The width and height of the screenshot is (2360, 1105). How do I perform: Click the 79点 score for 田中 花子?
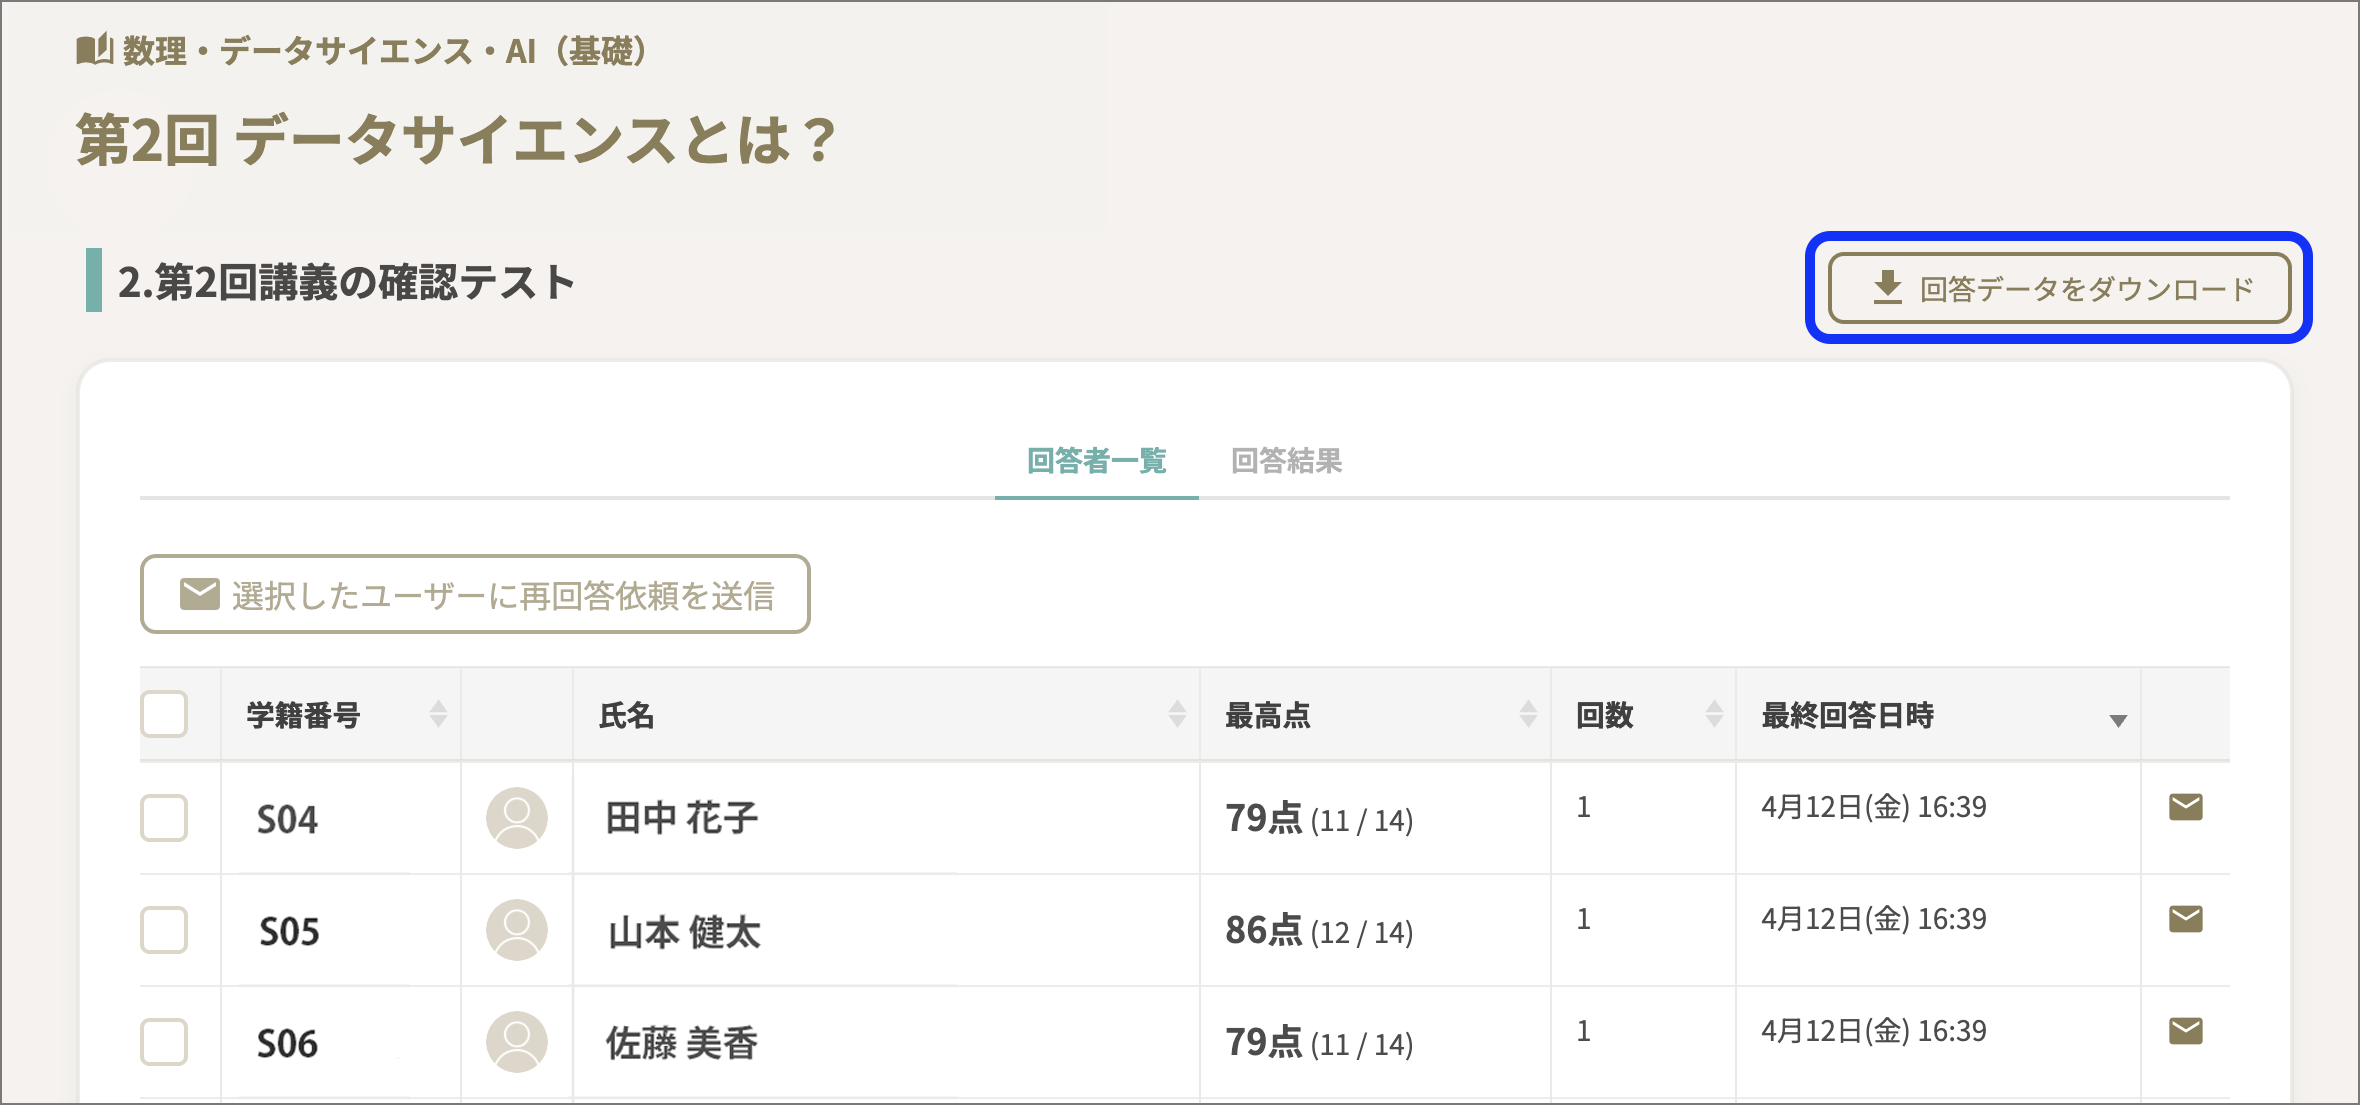pos(1319,819)
